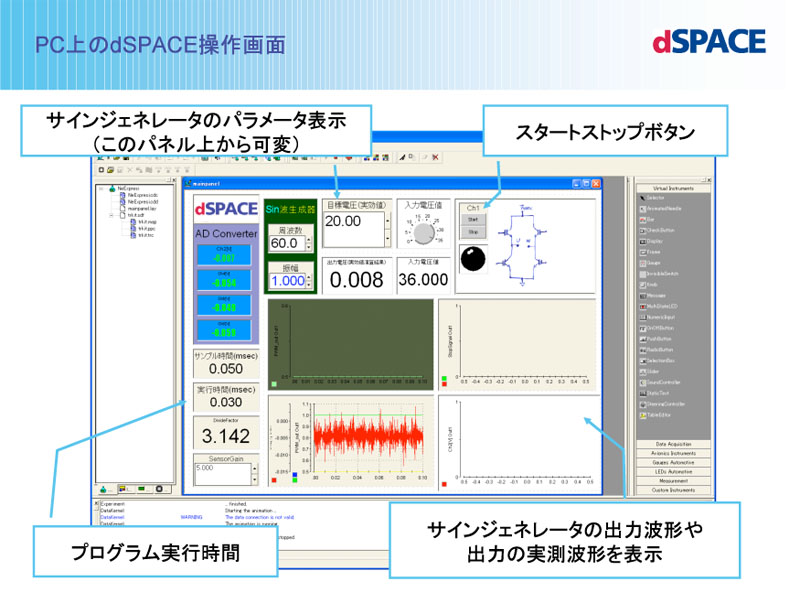Close the instrument selector panel
The image size is (800, 603).
coord(708,180)
